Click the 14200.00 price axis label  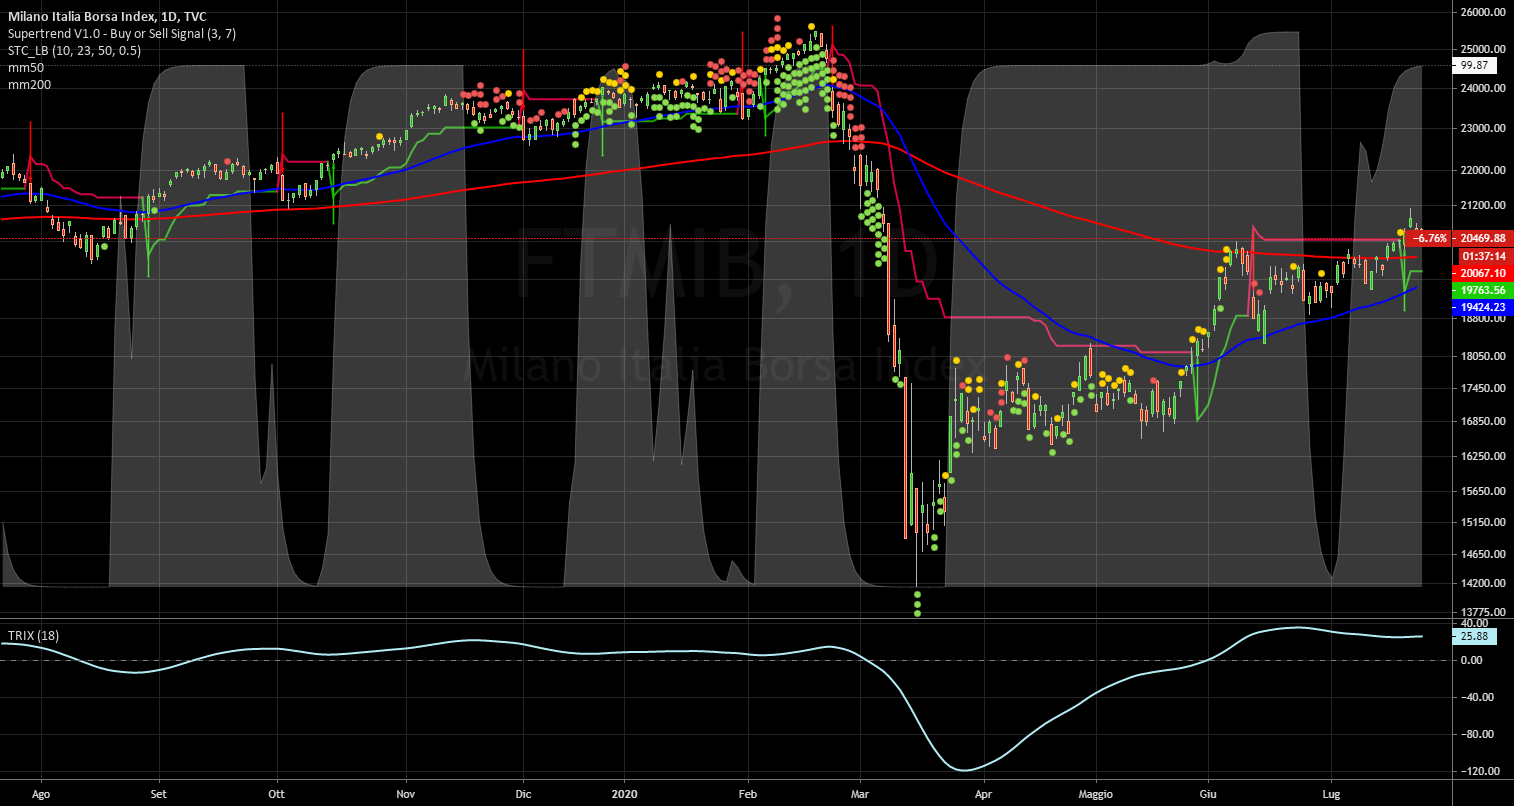tap(1481, 583)
